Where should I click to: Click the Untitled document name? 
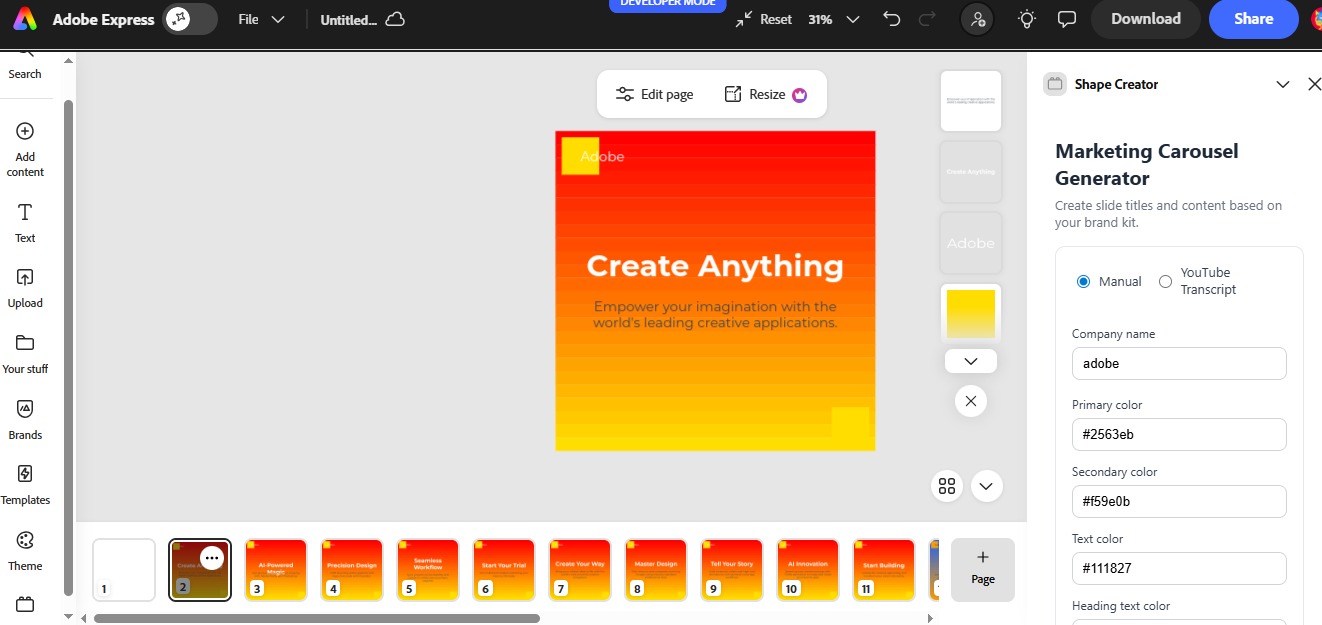coord(349,20)
